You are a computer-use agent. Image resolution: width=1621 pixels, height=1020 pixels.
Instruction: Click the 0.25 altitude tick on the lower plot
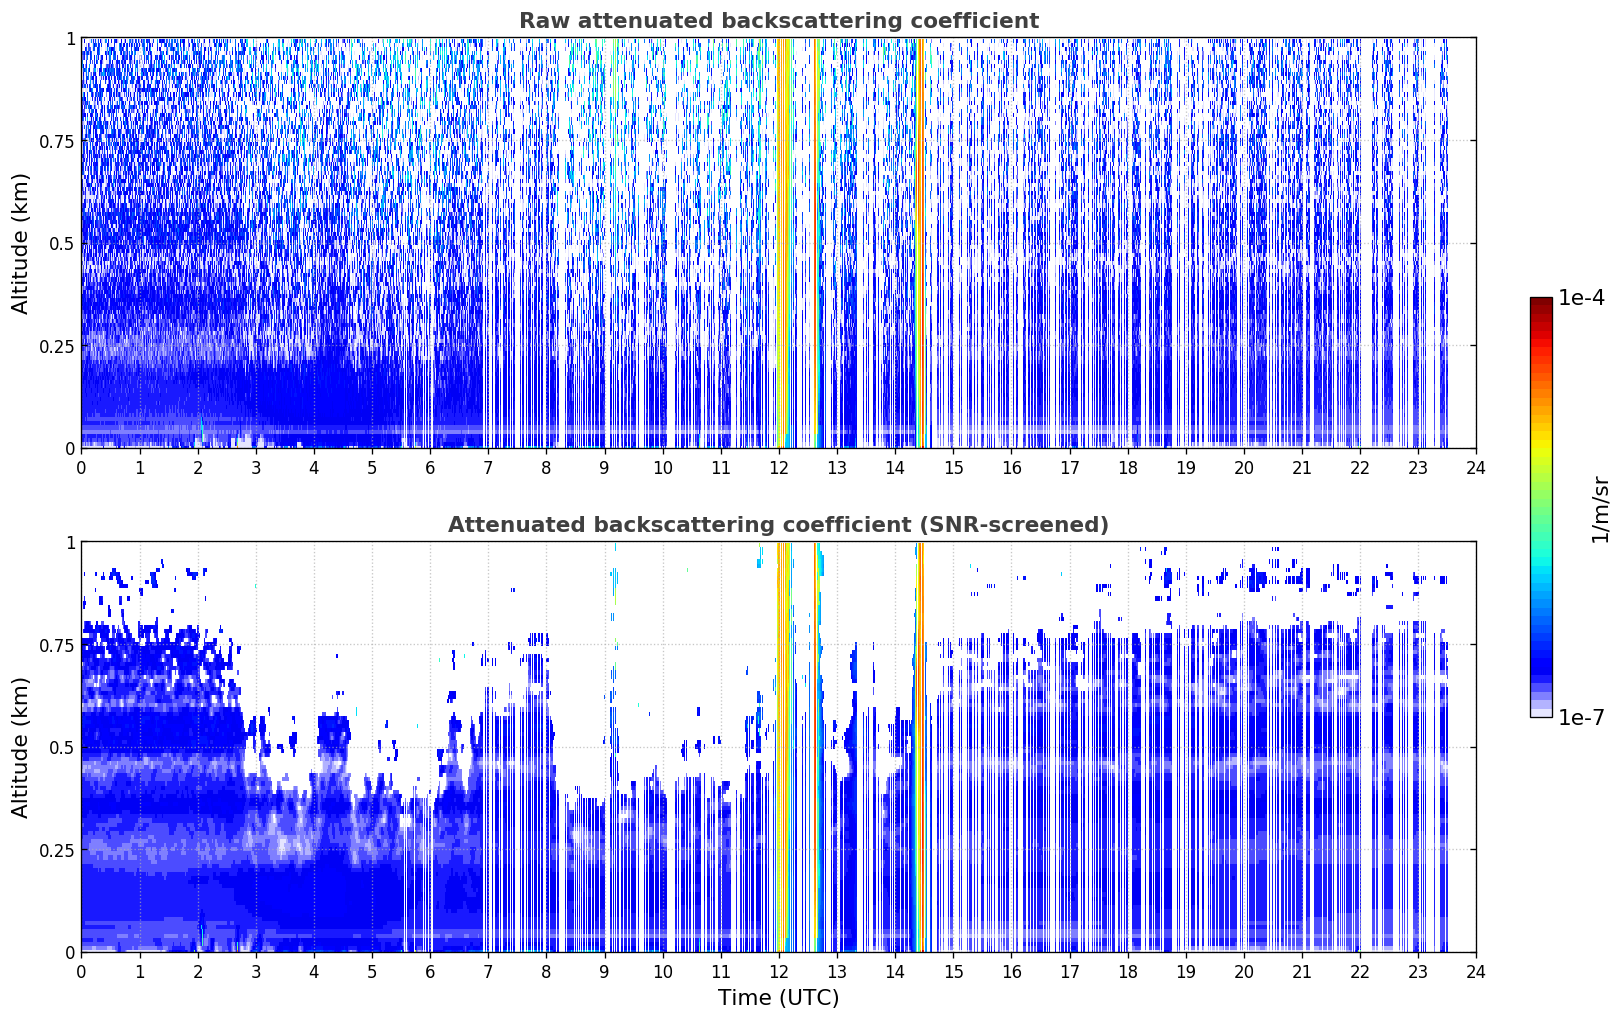pos(58,850)
